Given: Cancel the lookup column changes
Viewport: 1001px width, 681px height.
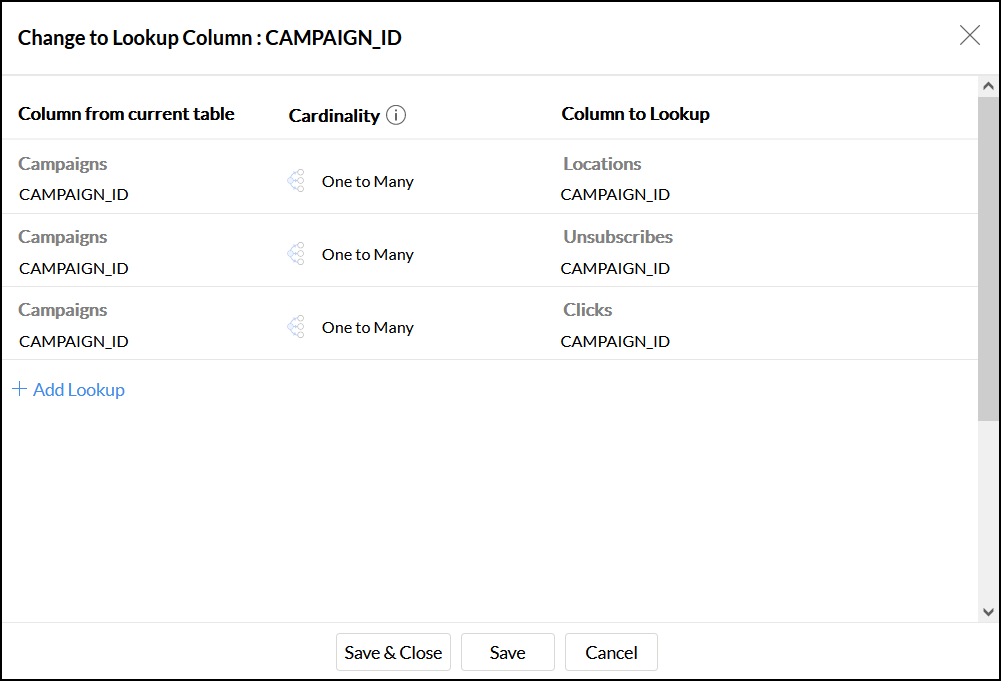Looking at the screenshot, I should (611, 652).
